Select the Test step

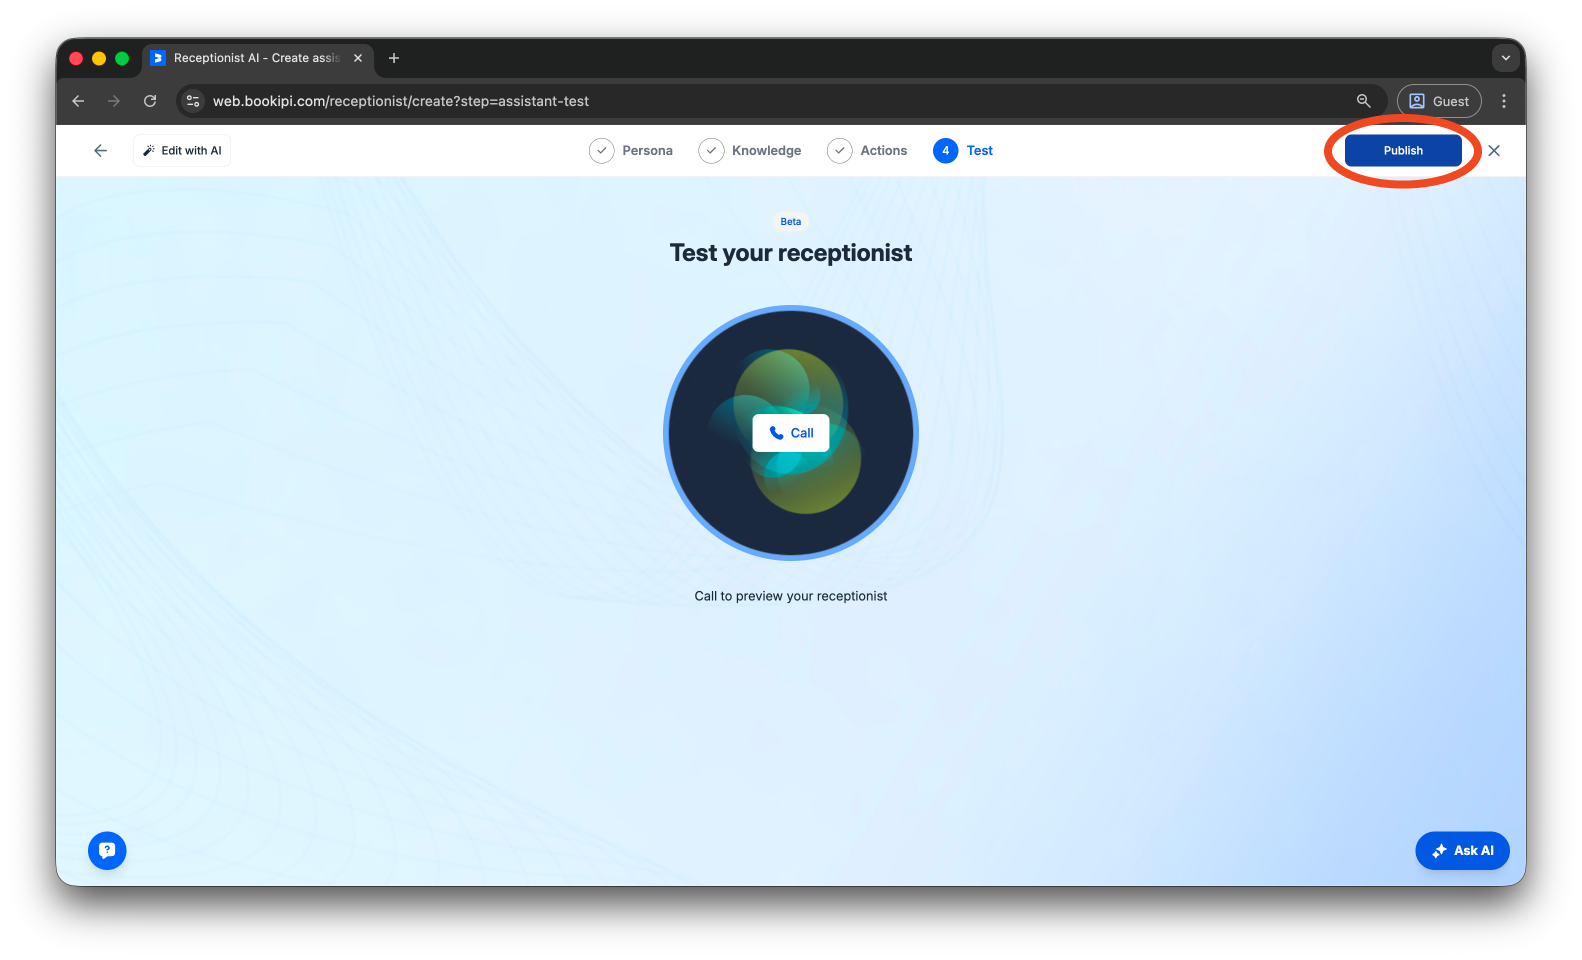[x=963, y=151]
